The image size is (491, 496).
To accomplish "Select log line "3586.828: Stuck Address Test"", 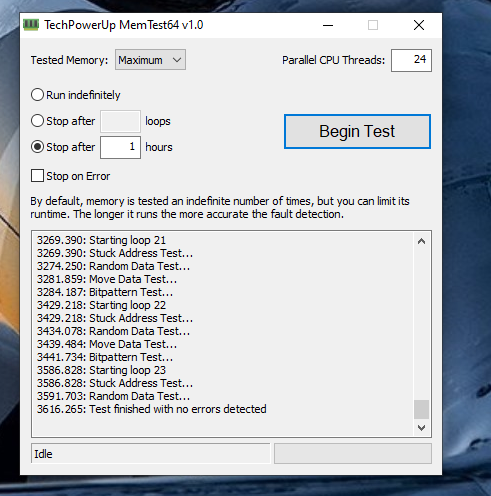I will [115, 383].
